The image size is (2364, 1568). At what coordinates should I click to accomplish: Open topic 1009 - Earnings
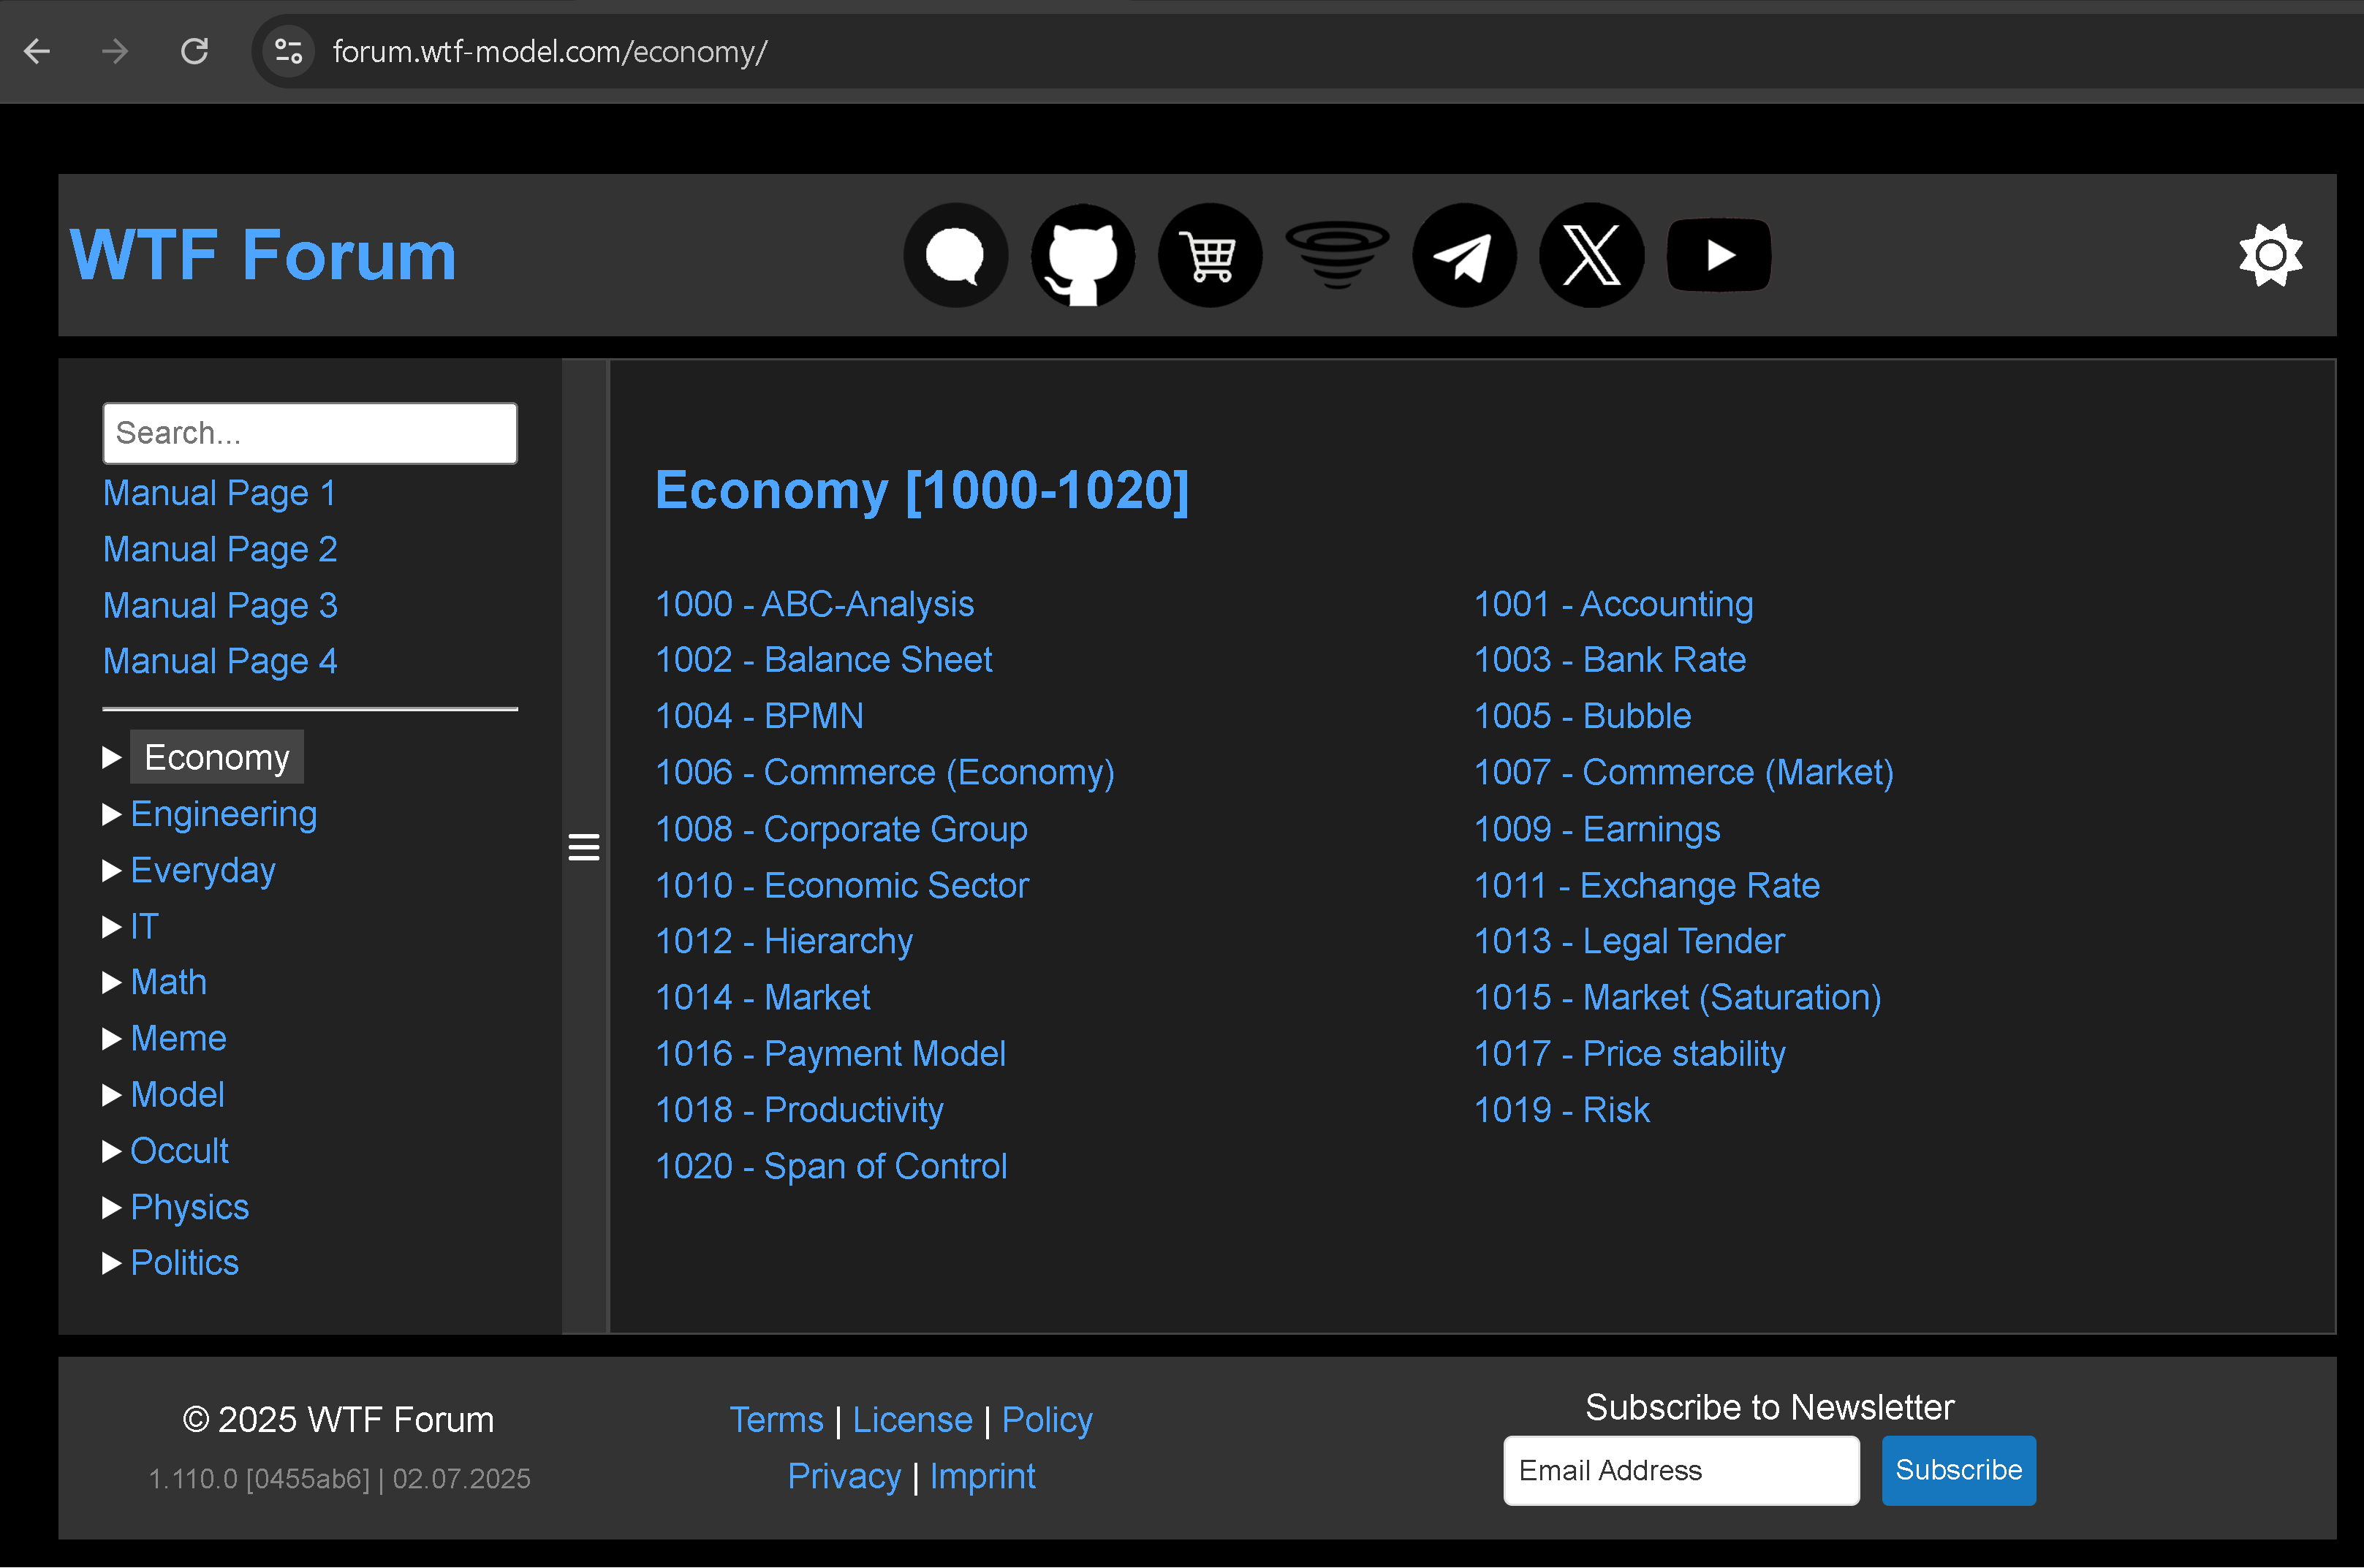pos(1597,829)
